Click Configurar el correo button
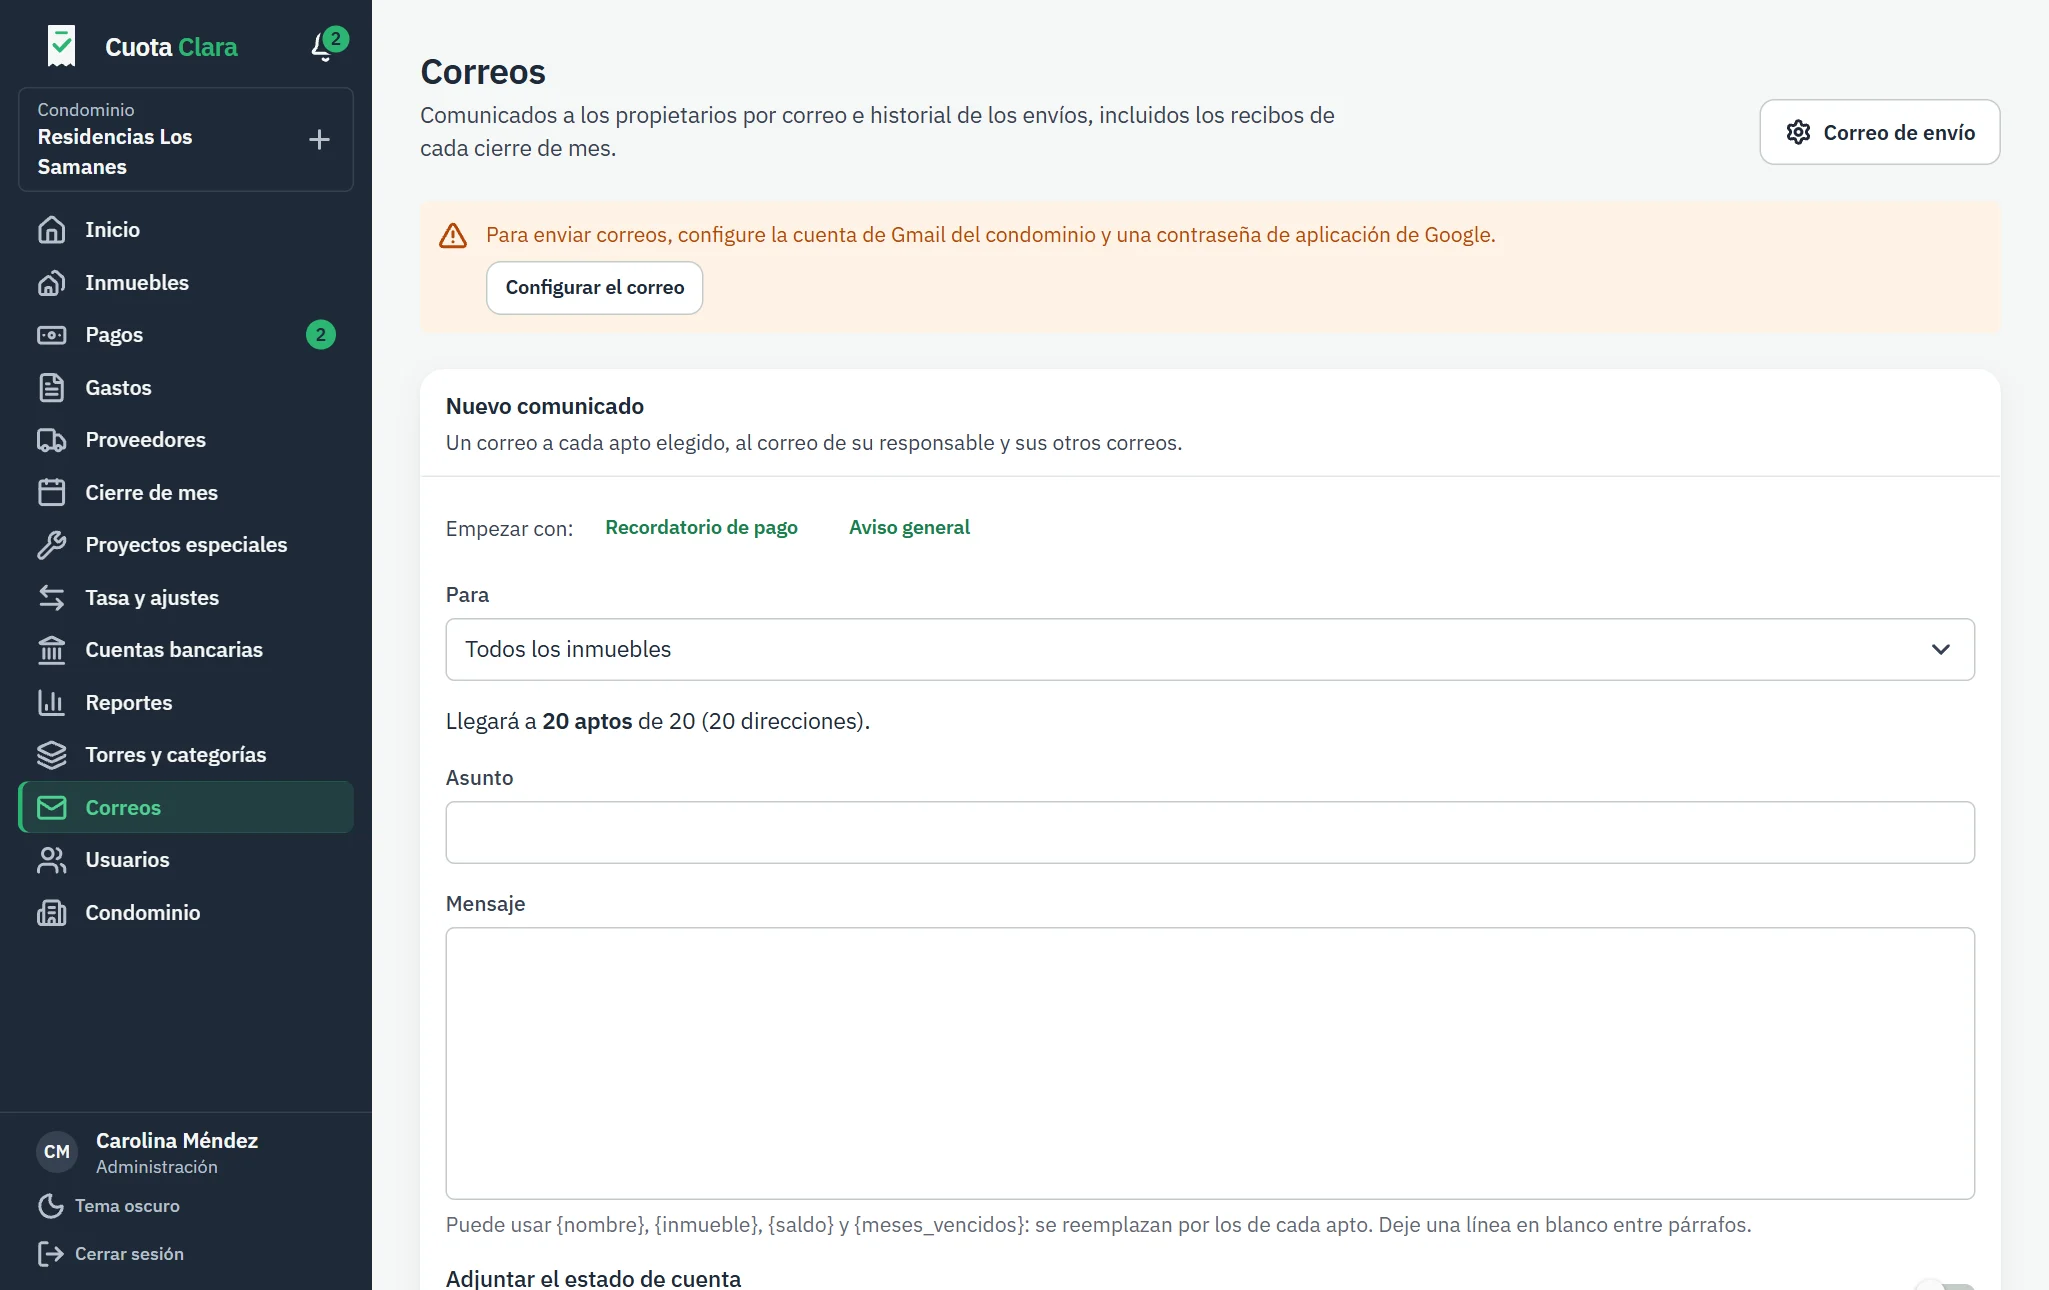The height and width of the screenshot is (1290, 2049). click(x=595, y=288)
